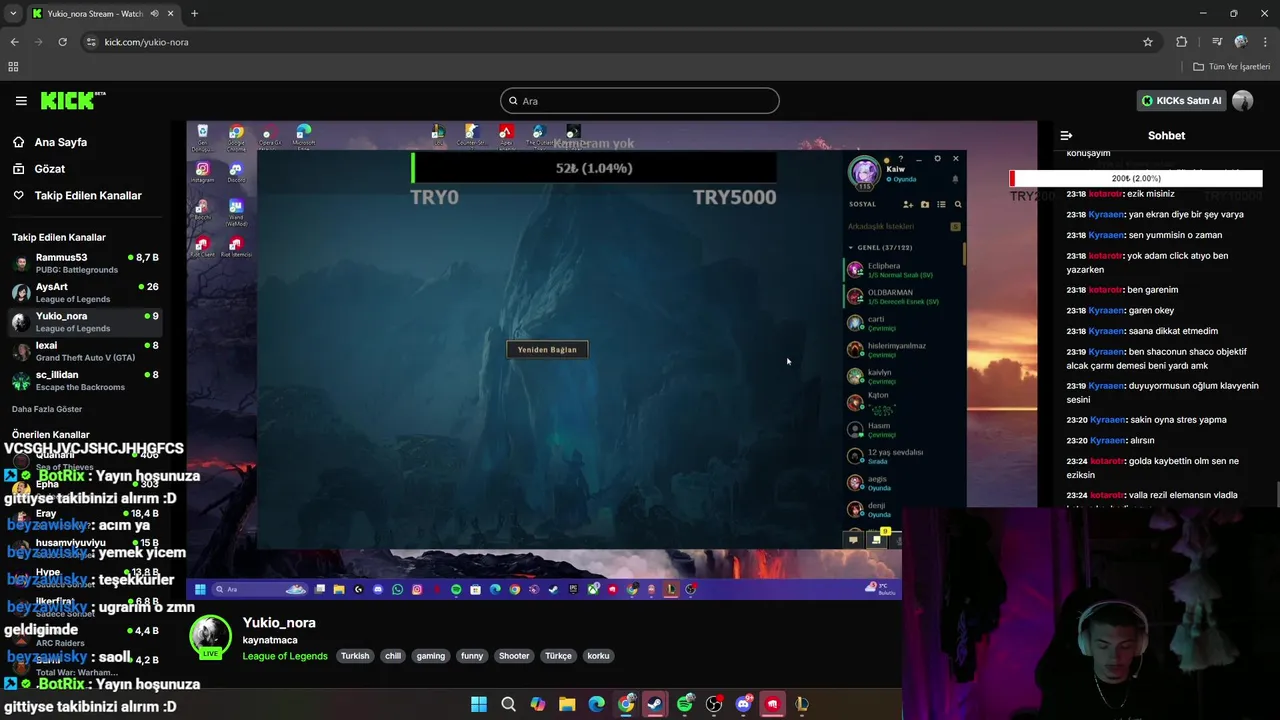Screen dimensions: 1280x720
Task: Open Spotify from the bottom taskbar
Action: coord(685,704)
